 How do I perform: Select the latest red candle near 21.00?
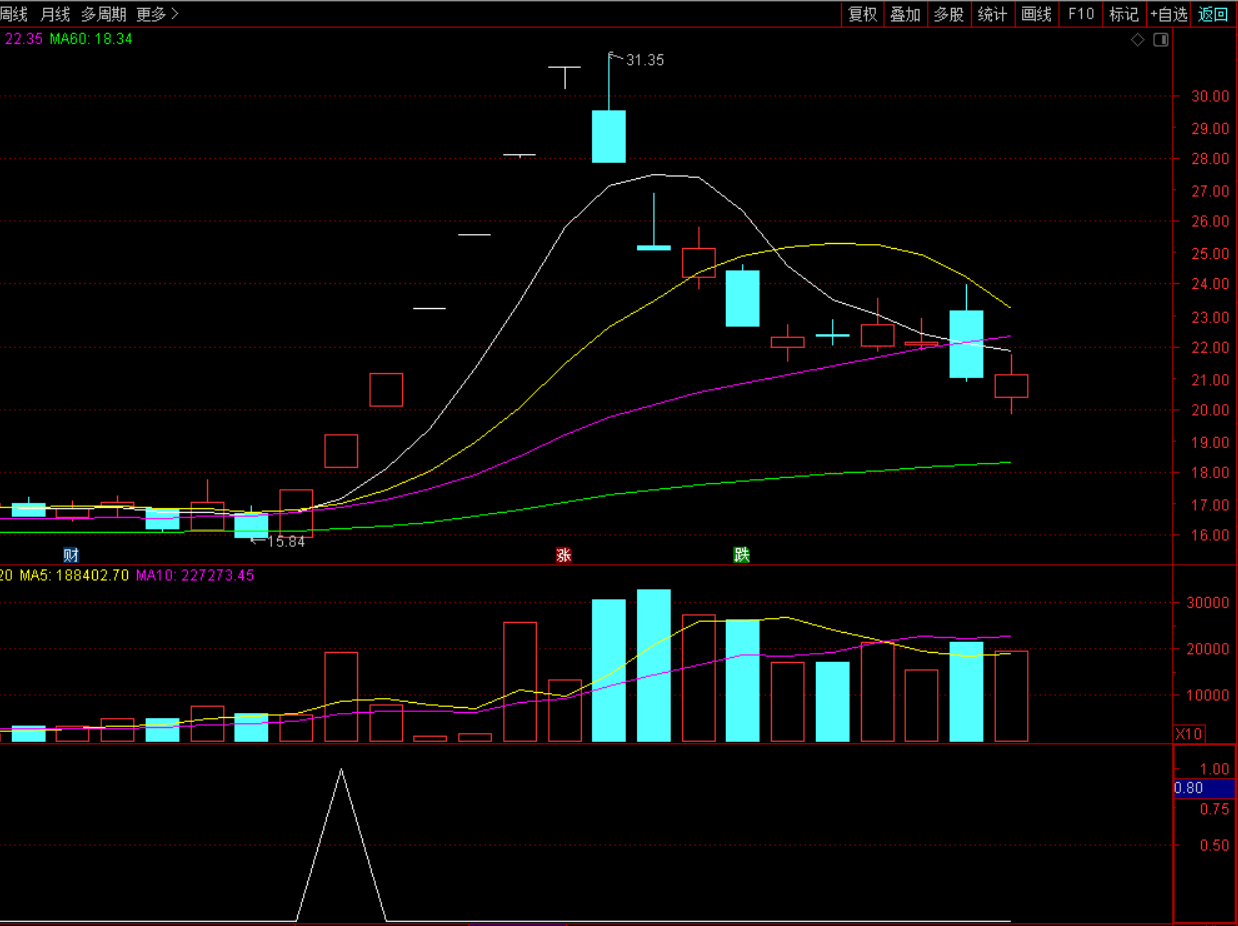tap(1011, 386)
